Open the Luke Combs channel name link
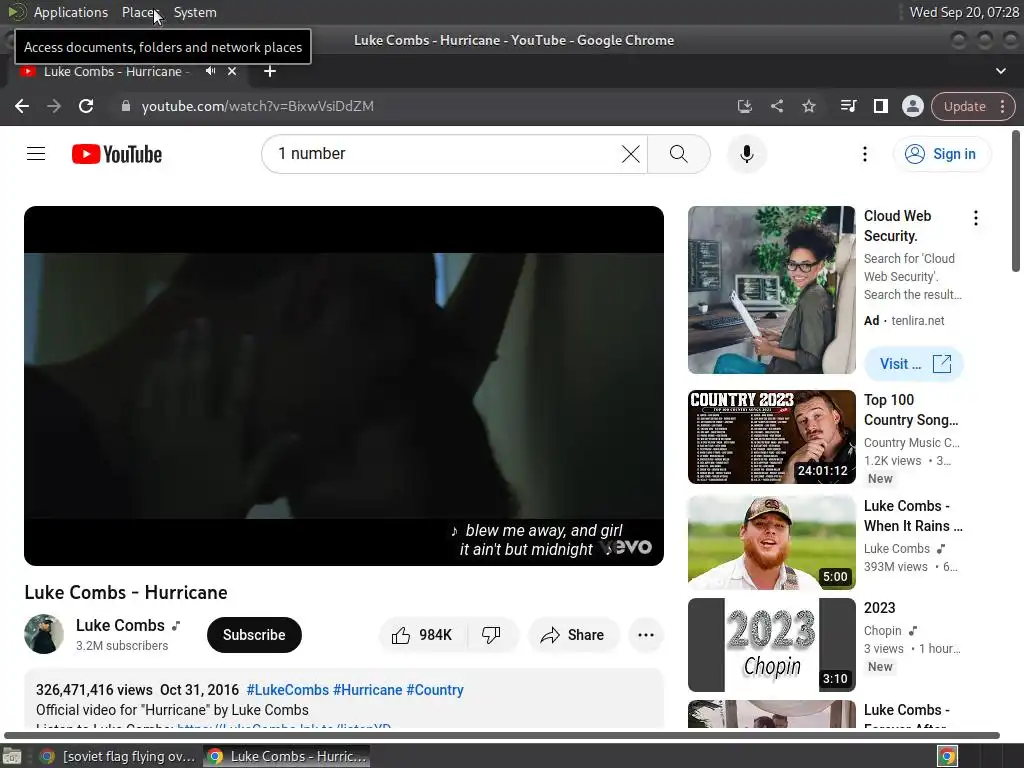This screenshot has height=768, width=1024. click(120, 625)
